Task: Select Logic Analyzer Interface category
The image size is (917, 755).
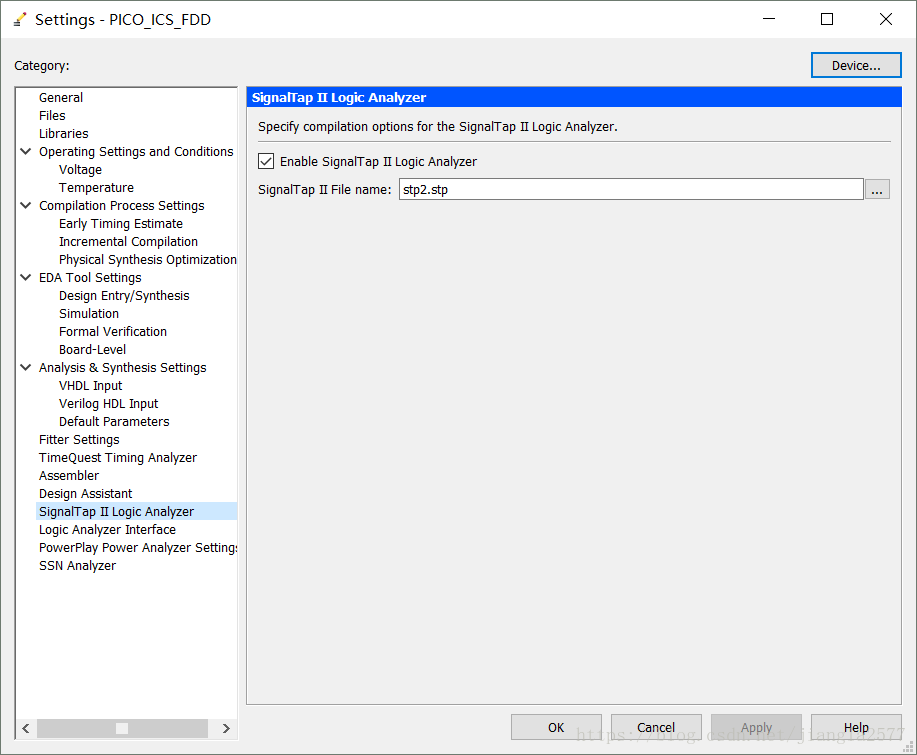Action: click(x=107, y=530)
